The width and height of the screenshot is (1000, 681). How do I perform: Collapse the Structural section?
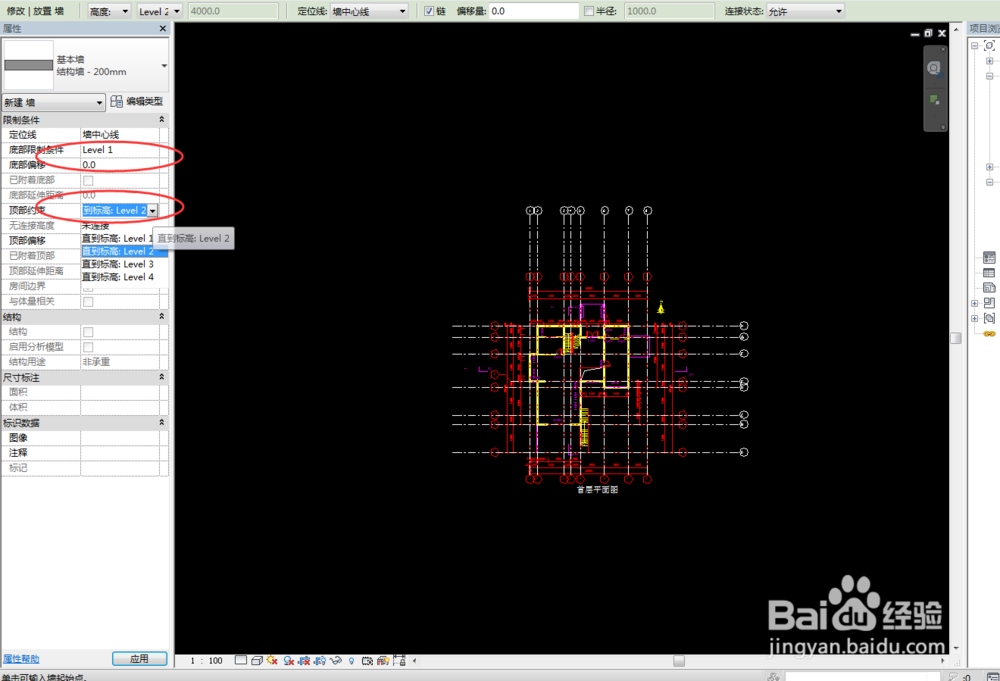(x=161, y=316)
